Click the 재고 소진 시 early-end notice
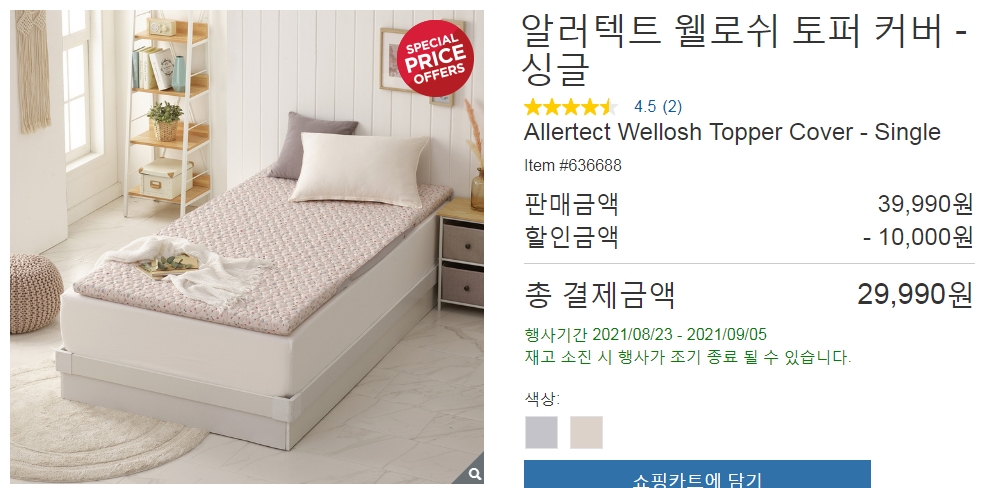 688,357
